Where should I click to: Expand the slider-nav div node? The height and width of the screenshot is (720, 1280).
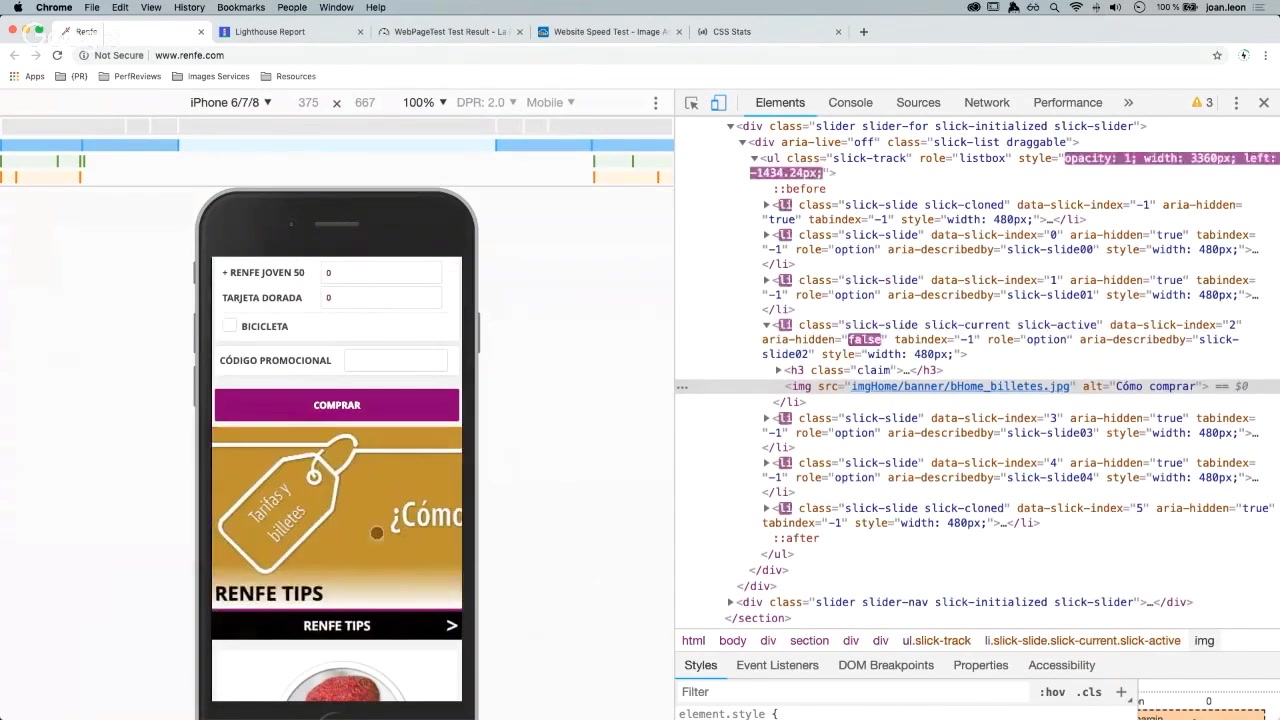tap(731, 603)
